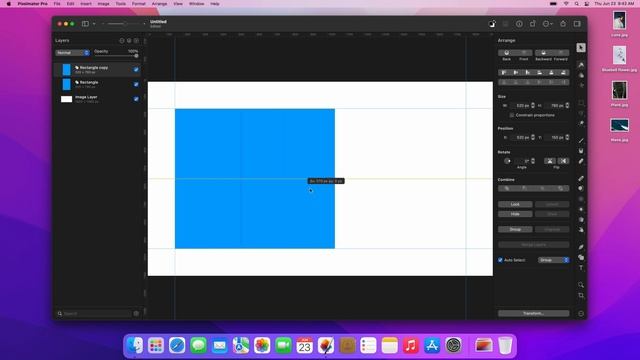
Task: Select the Pen tool icon
Action: (x=581, y=247)
